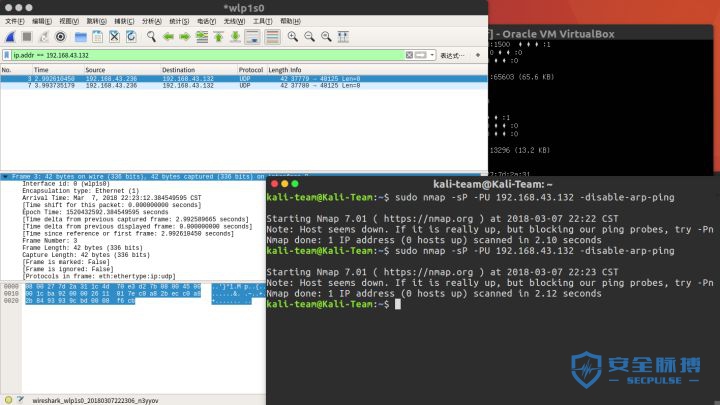Open a capture file via folder icon

coord(80,37)
